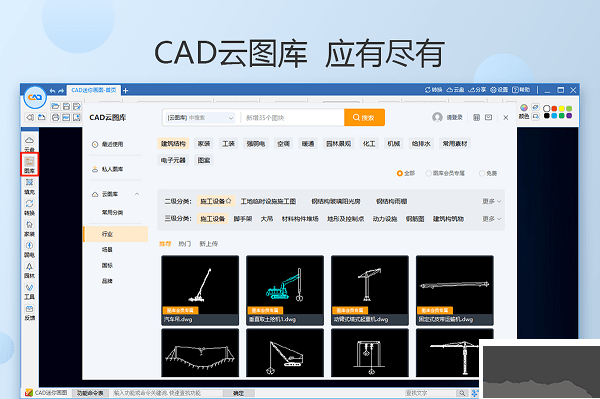The image size is (600, 399).
Task: Choose 钢结构雨棚 in 二级分类
Action: [391, 201]
